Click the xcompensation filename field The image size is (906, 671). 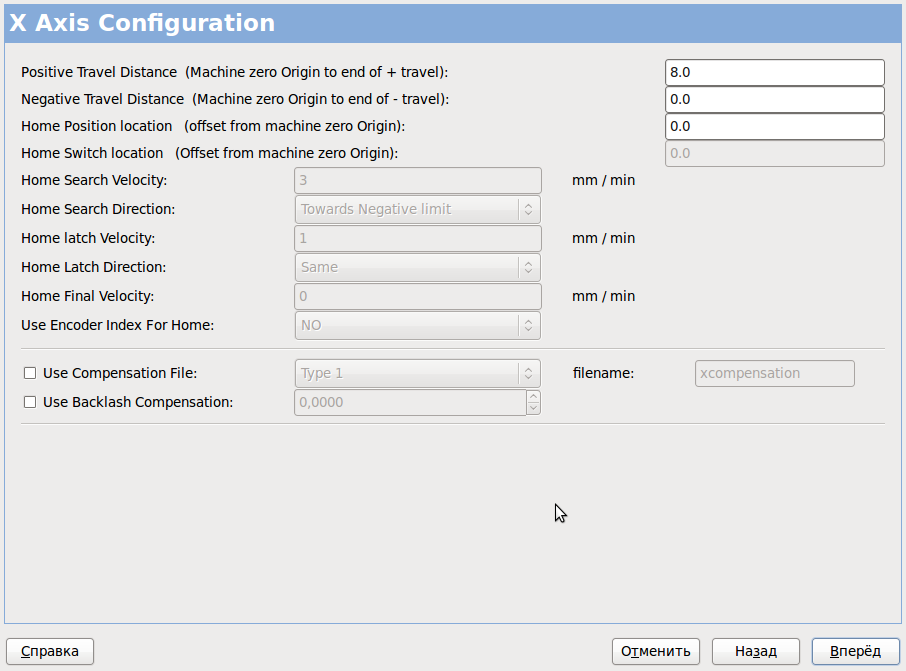(774, 373)
